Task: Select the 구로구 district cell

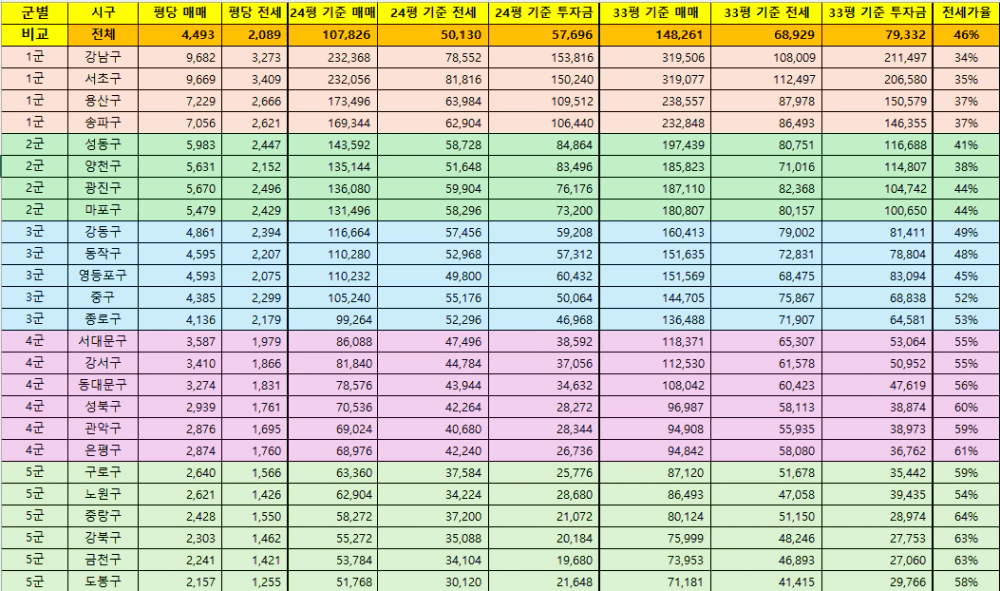Action: [x=103, y=472]
